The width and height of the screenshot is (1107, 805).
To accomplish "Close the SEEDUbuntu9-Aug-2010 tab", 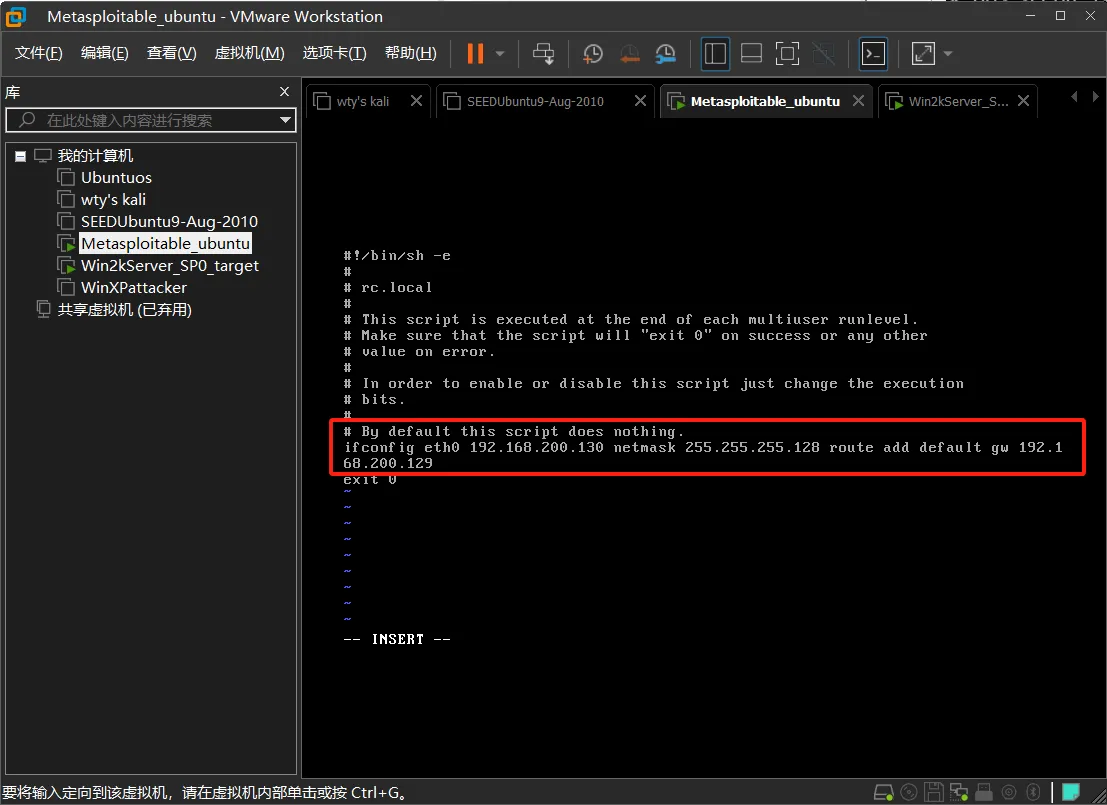I will click(640, 101).
